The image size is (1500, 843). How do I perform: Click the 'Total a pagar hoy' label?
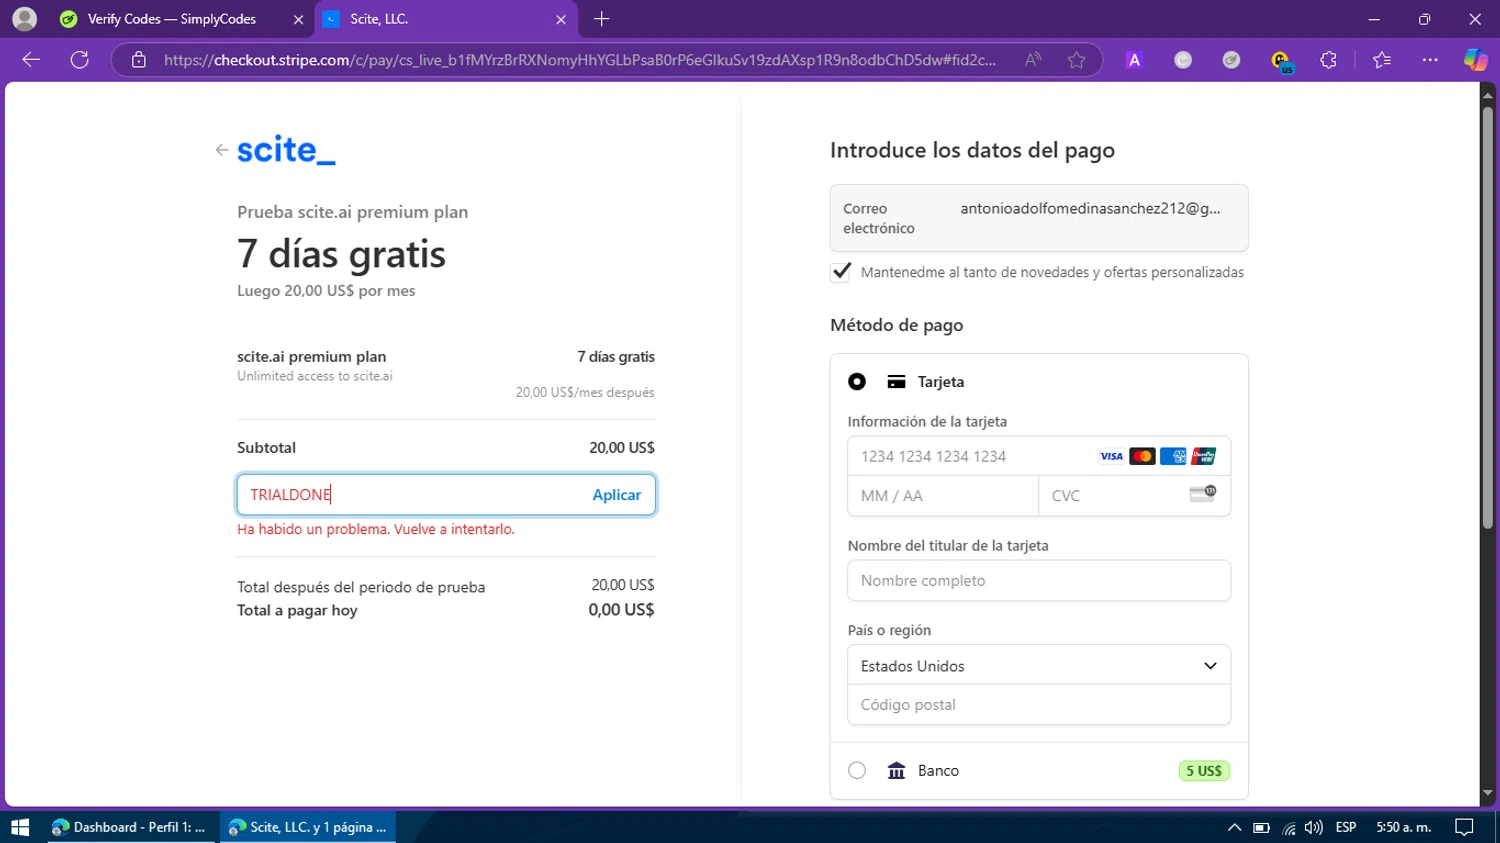point(297,610)
